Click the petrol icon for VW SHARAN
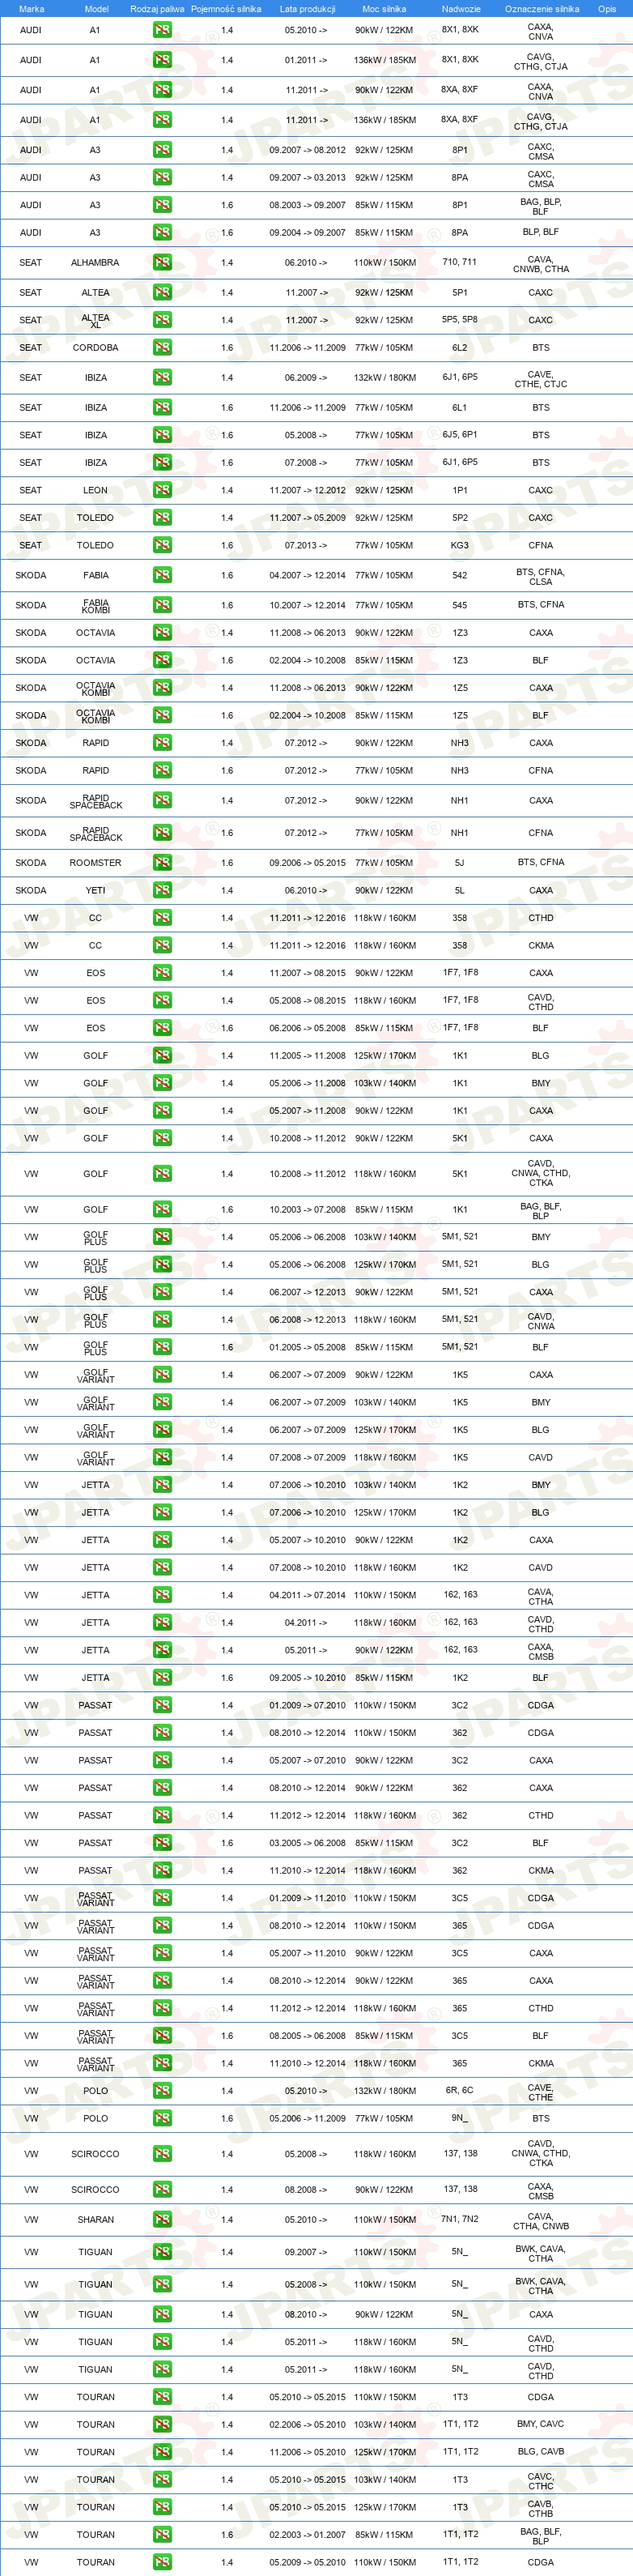This screenshot has width=633, height=2576. (162, 2219)
